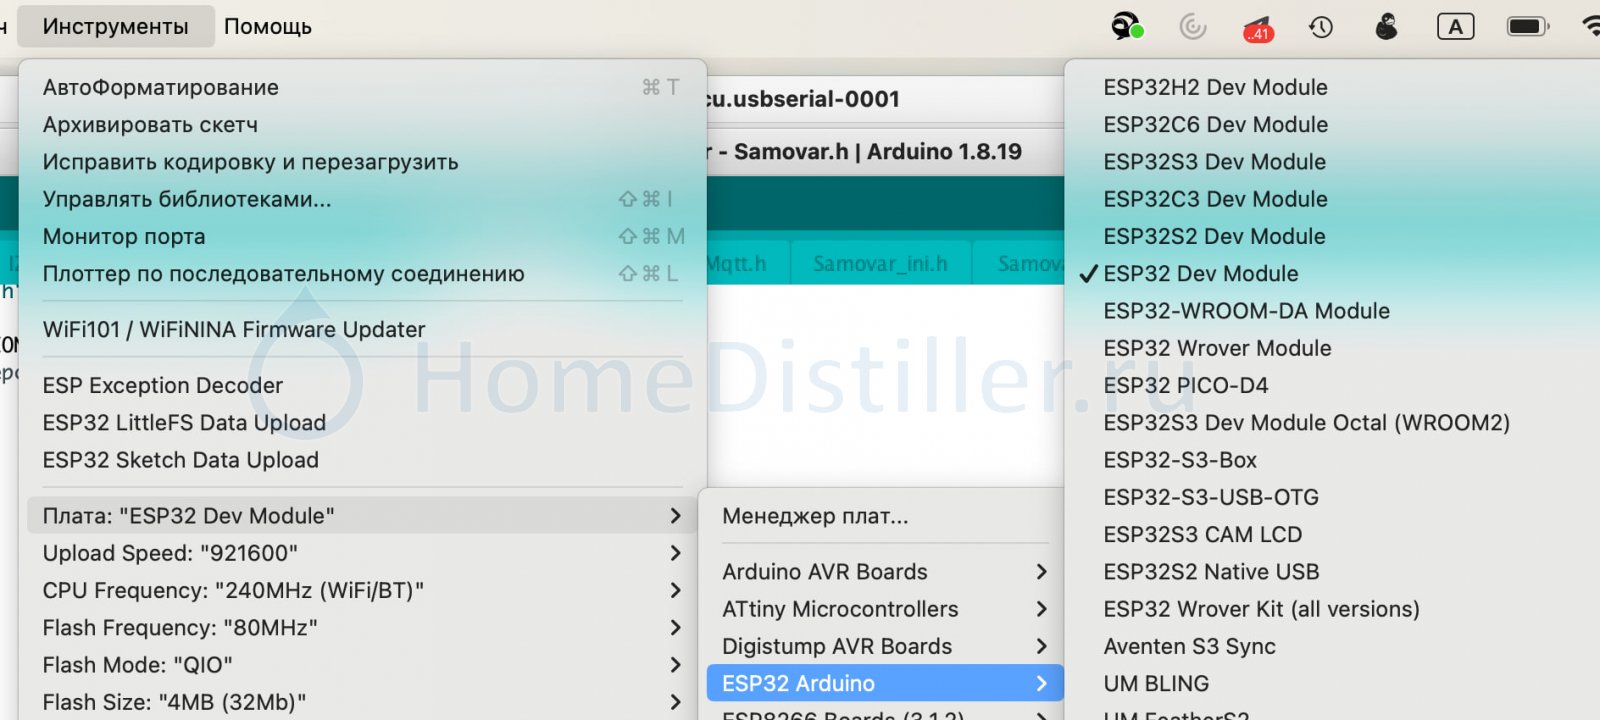Expand Flash Size: "4MB (32Mb)" submenu
This screenshot has height=720, width=1600.
[x=362, y=702]
